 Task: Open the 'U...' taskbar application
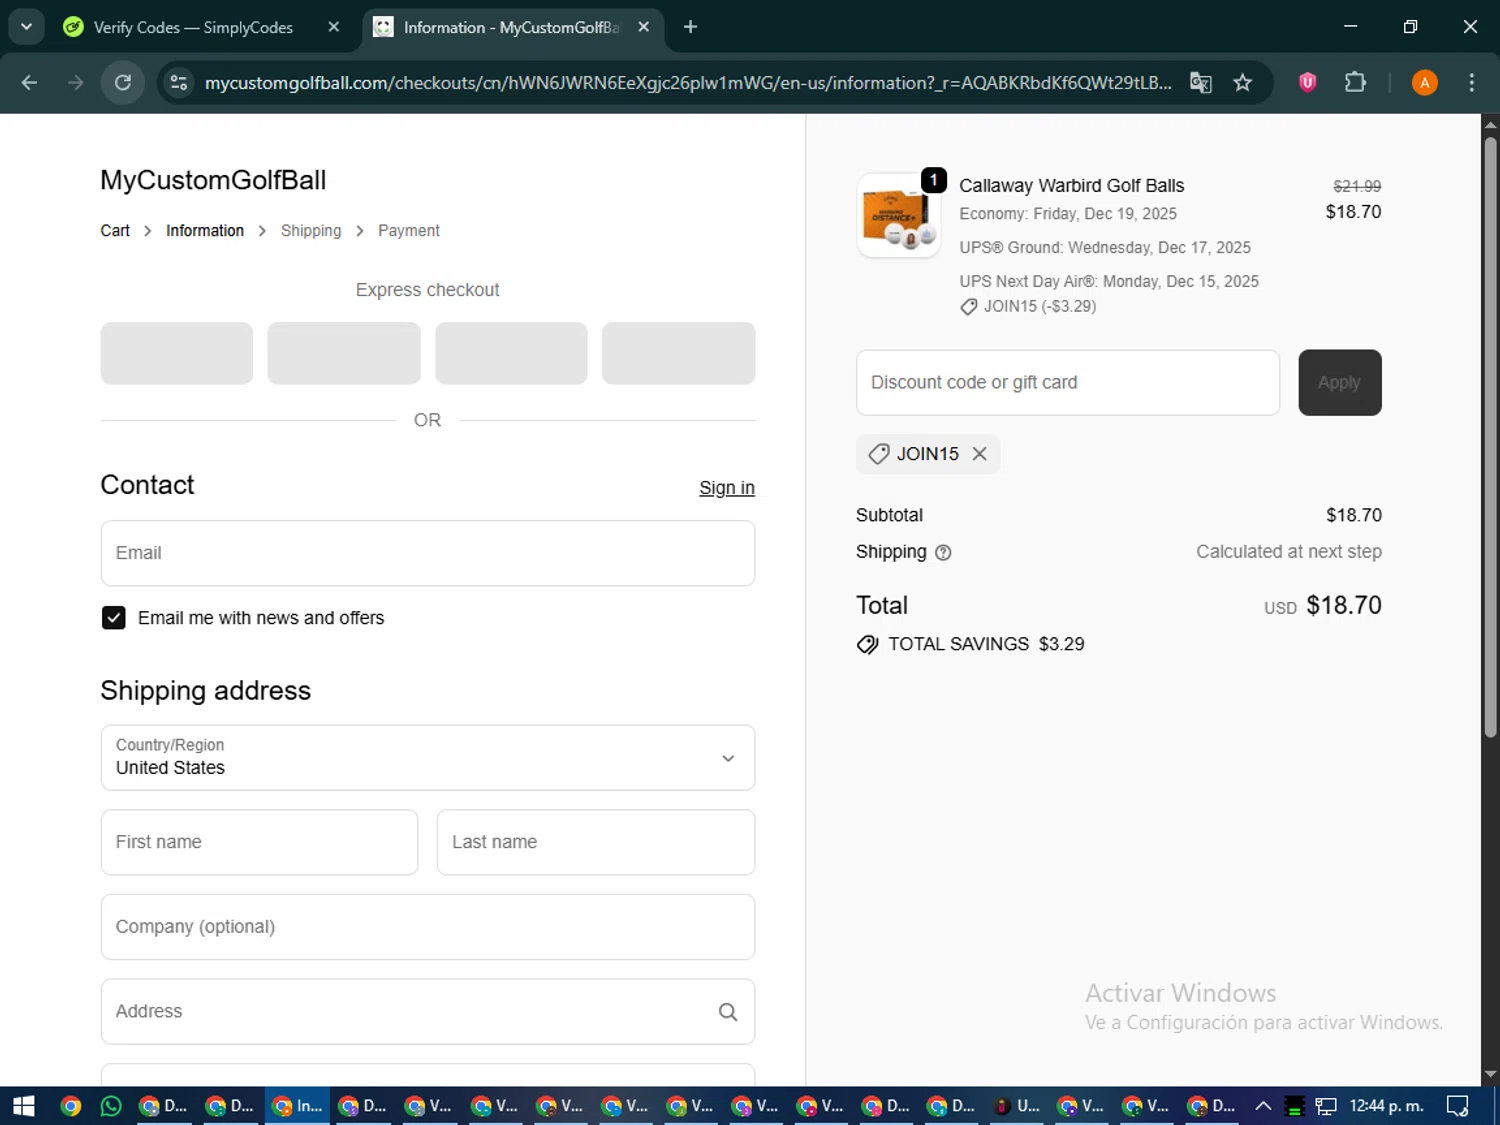(x=1017, y=1106)
